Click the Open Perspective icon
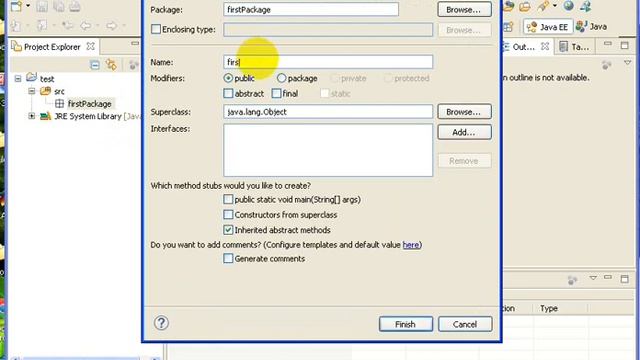The height and width of the screenshot is (360, 640). coord(508,27)
